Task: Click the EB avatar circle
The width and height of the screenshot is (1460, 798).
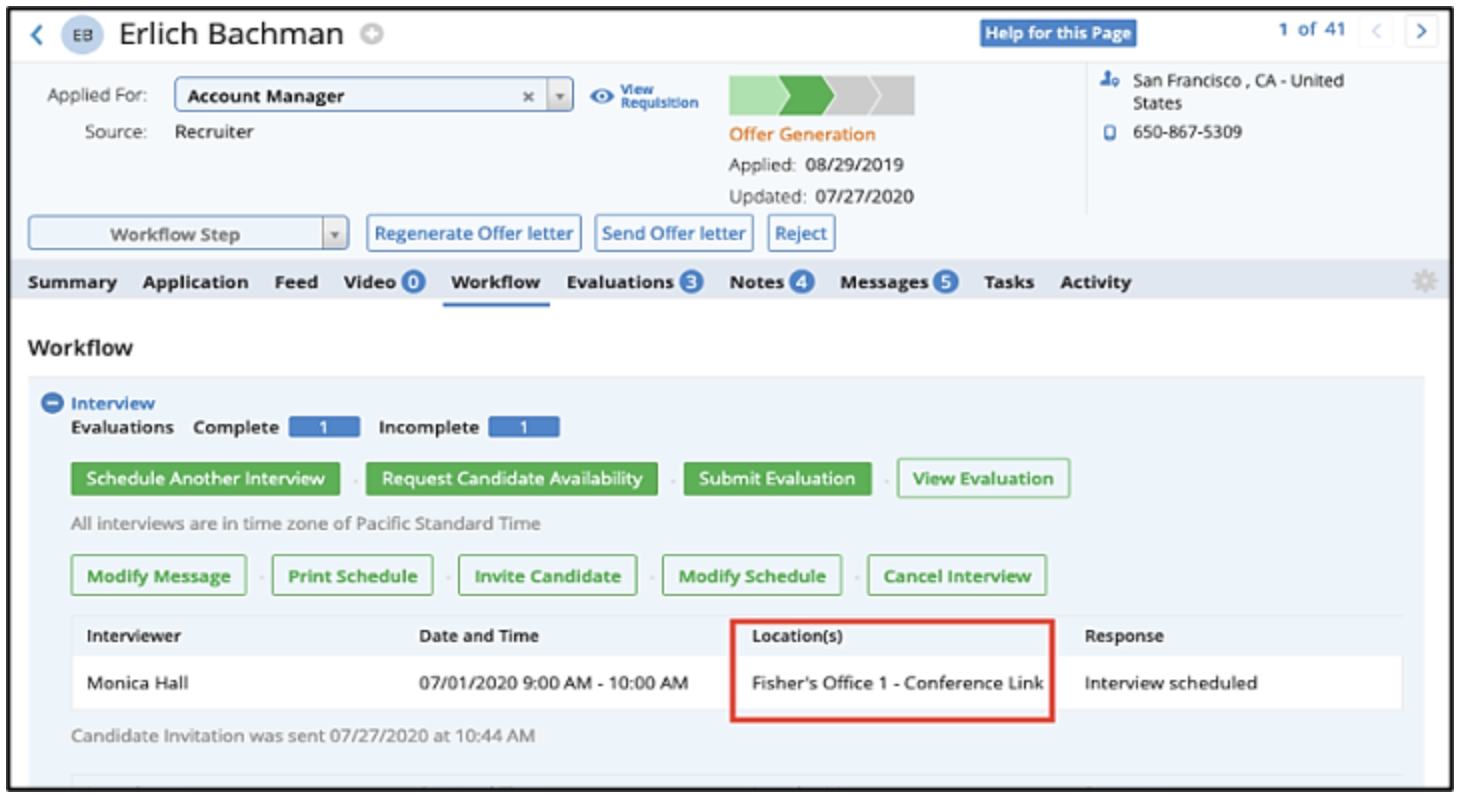Action: pyautogui.click(x=82, y=35)
